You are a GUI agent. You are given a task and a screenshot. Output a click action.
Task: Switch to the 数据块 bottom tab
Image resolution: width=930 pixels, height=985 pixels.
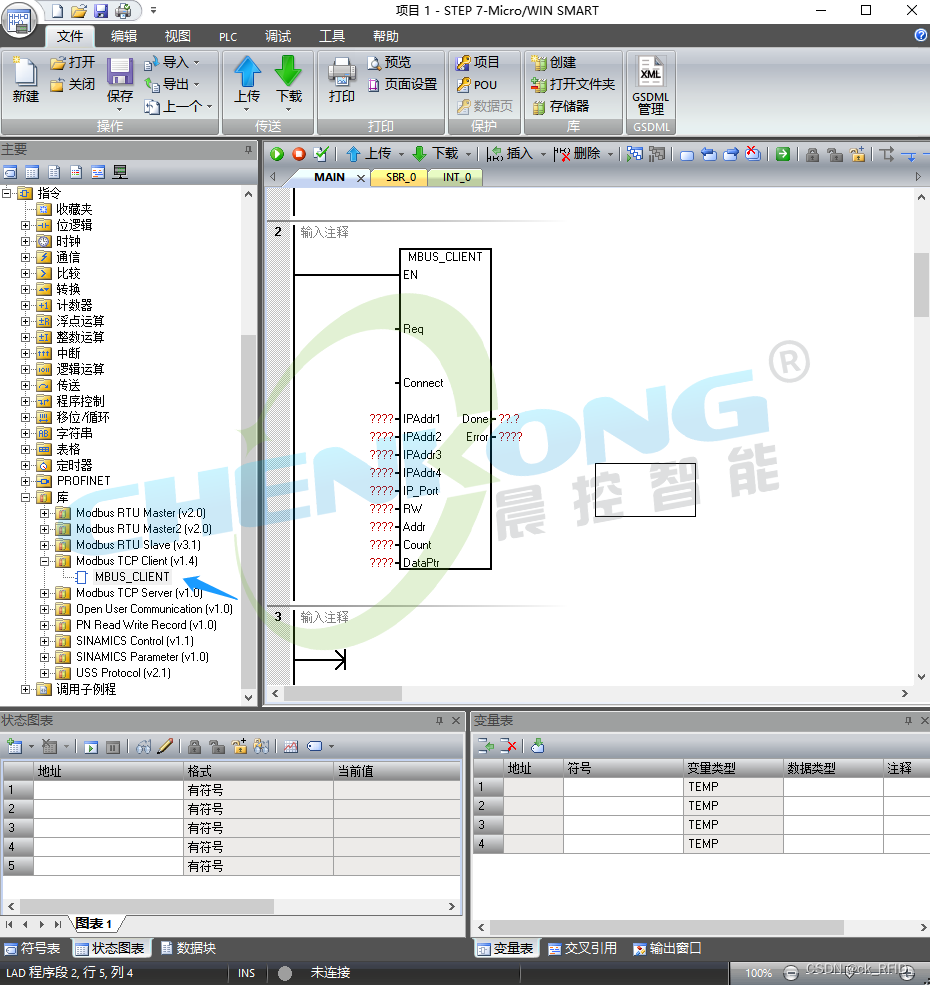pos(188,948)
